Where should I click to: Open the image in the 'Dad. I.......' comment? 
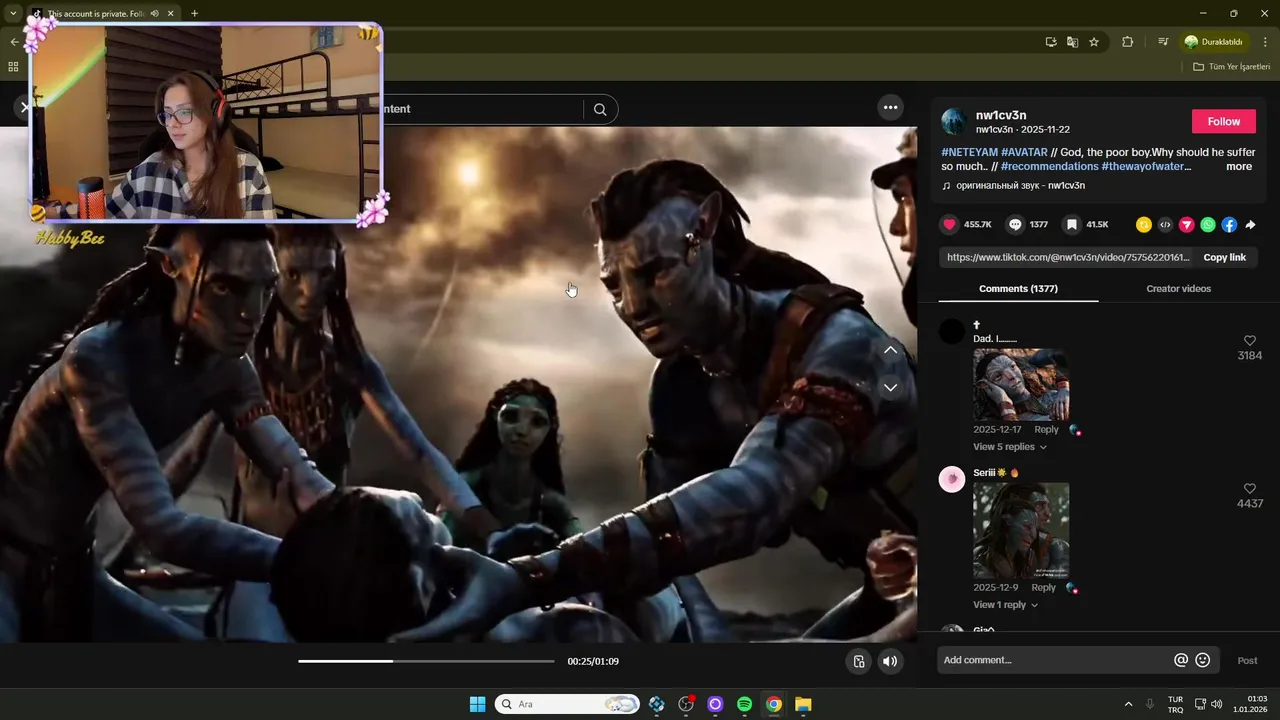point(1021,384)
